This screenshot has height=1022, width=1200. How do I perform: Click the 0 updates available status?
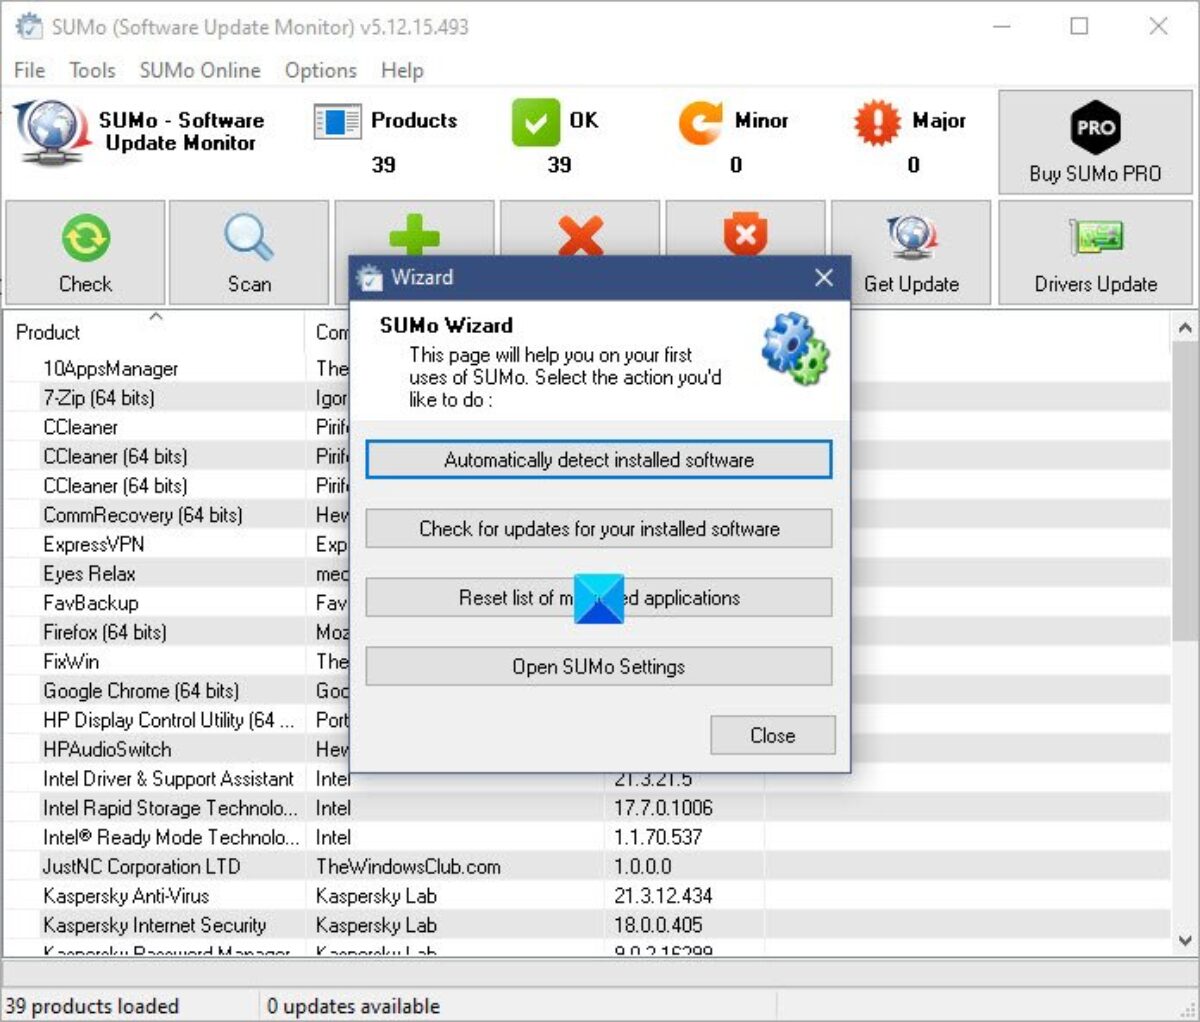tap(353, 1006)
